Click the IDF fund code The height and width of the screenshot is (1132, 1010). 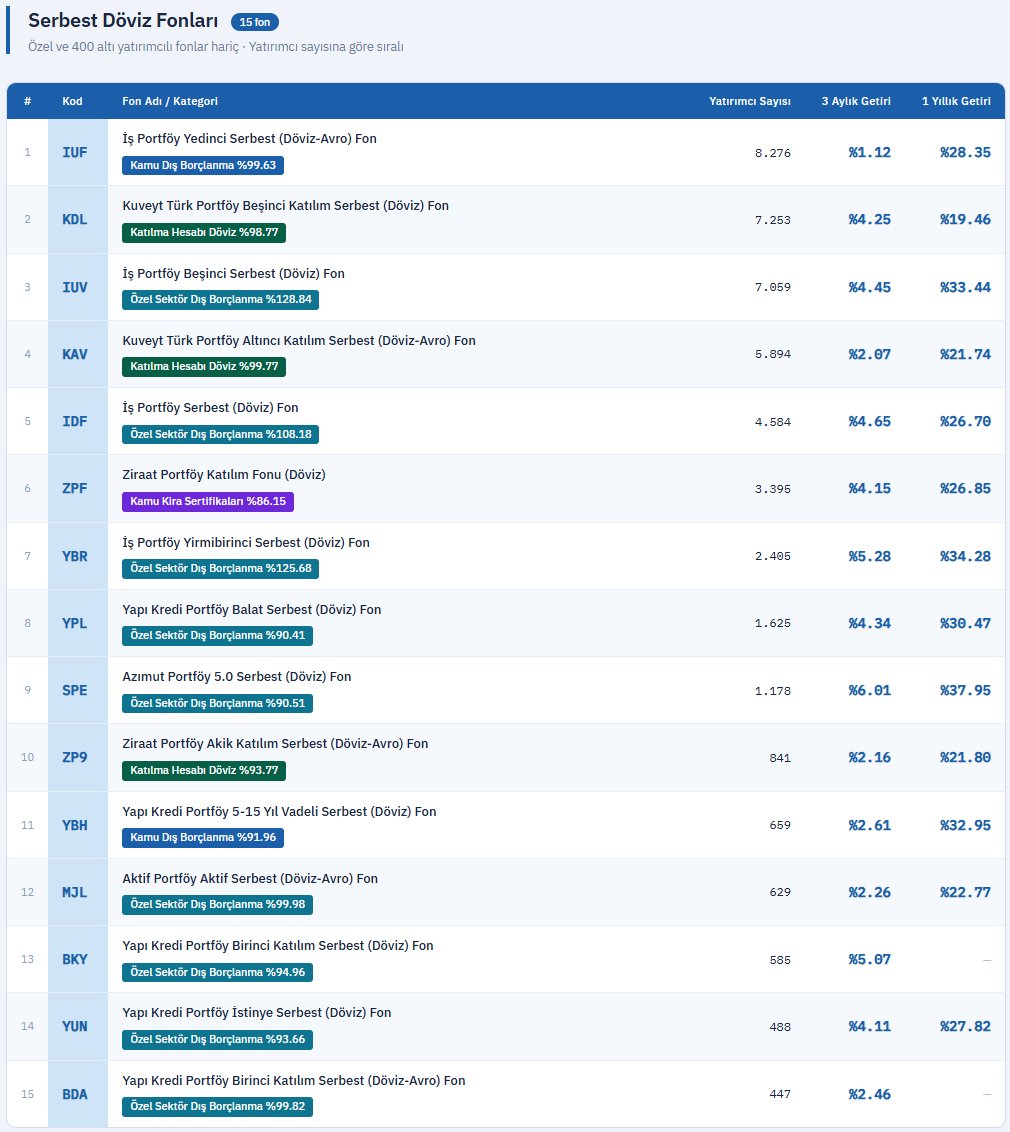click(x=74, y=422)
